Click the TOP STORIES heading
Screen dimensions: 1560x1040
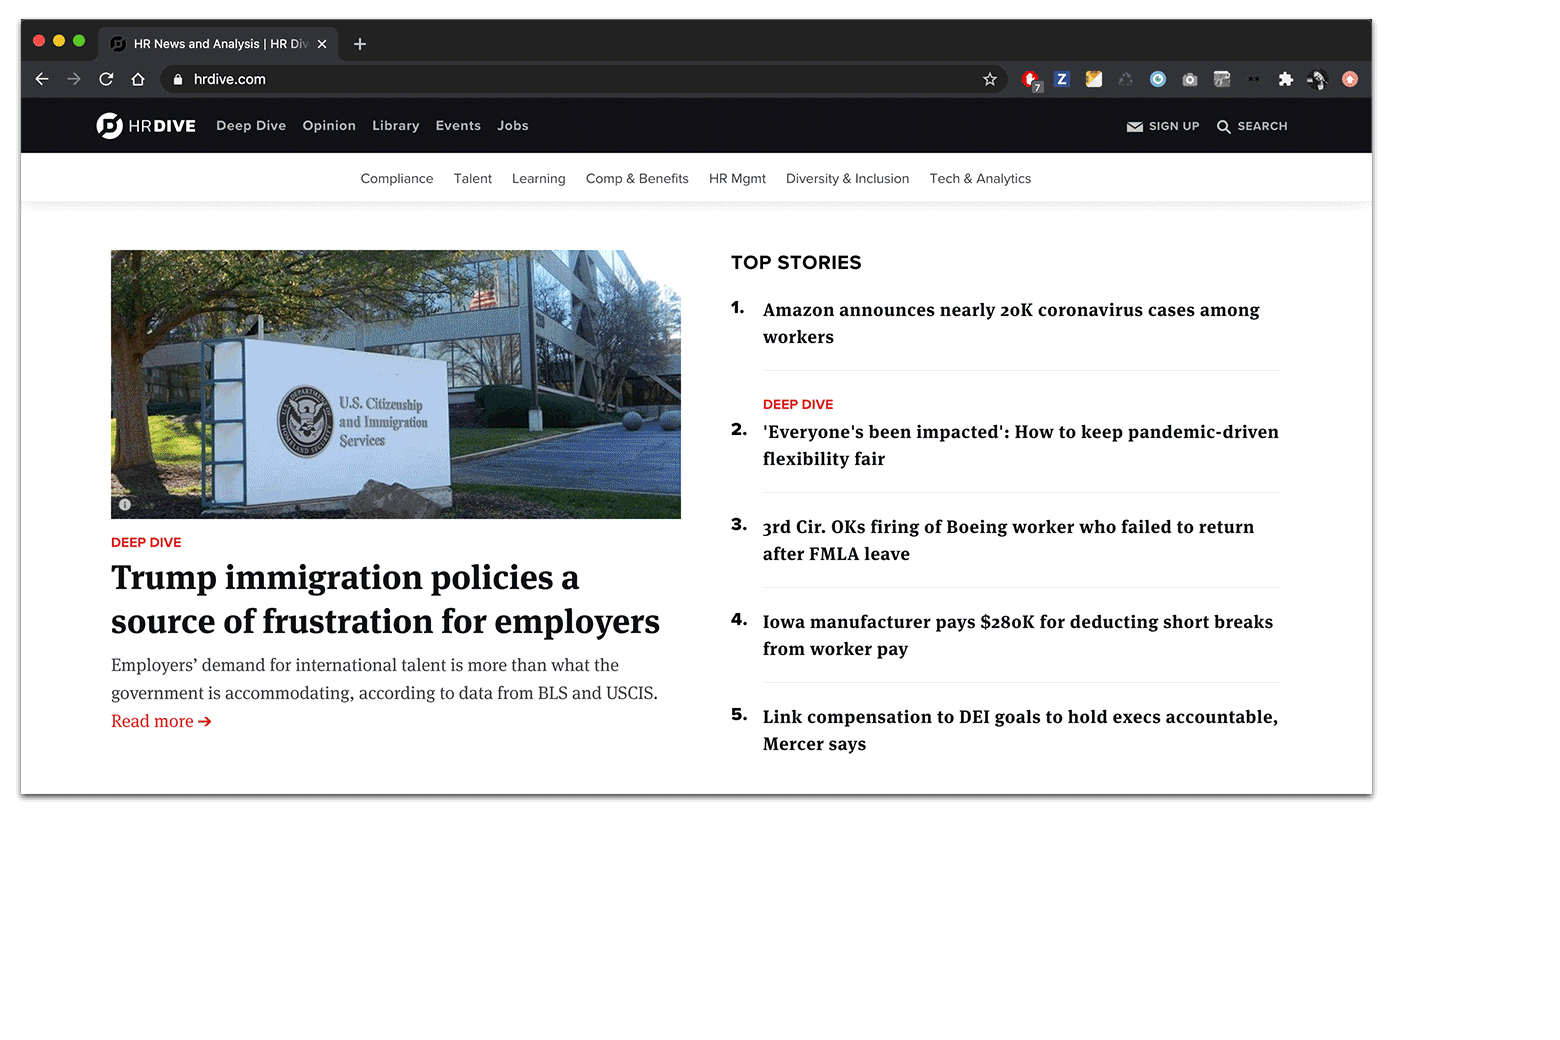(x=796, y=263)
